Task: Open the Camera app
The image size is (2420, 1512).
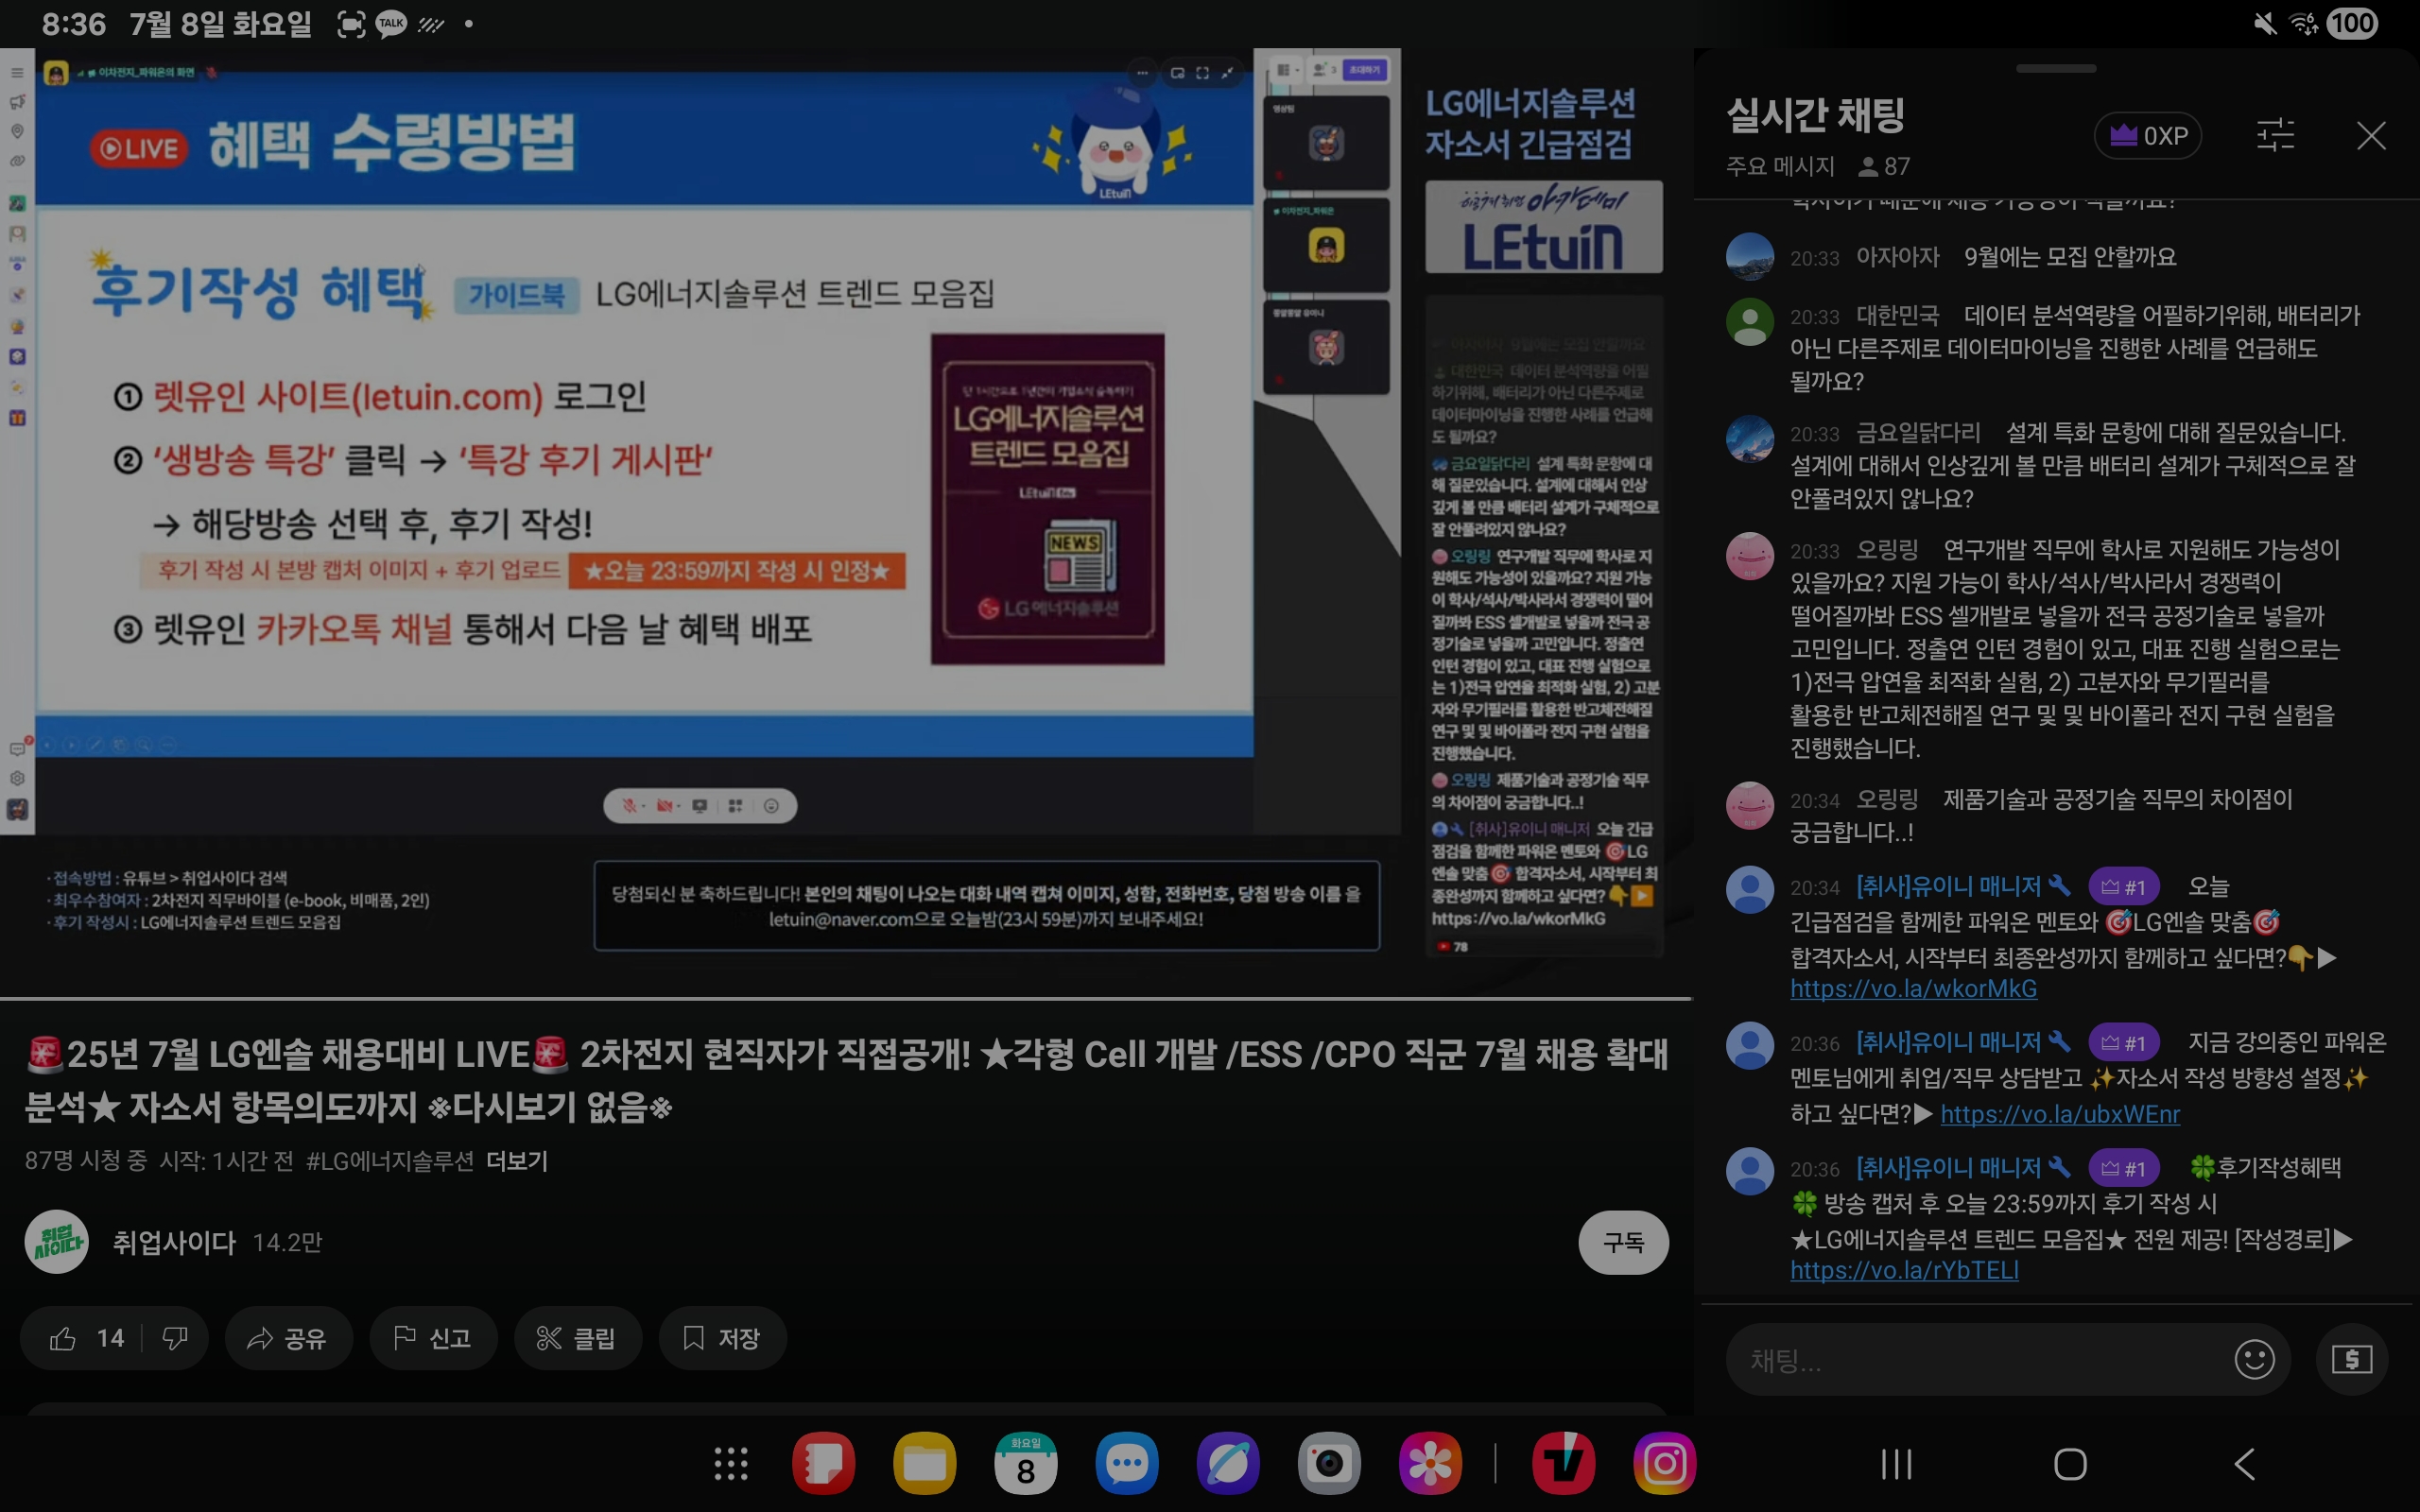Action: pos(1329,1463)
